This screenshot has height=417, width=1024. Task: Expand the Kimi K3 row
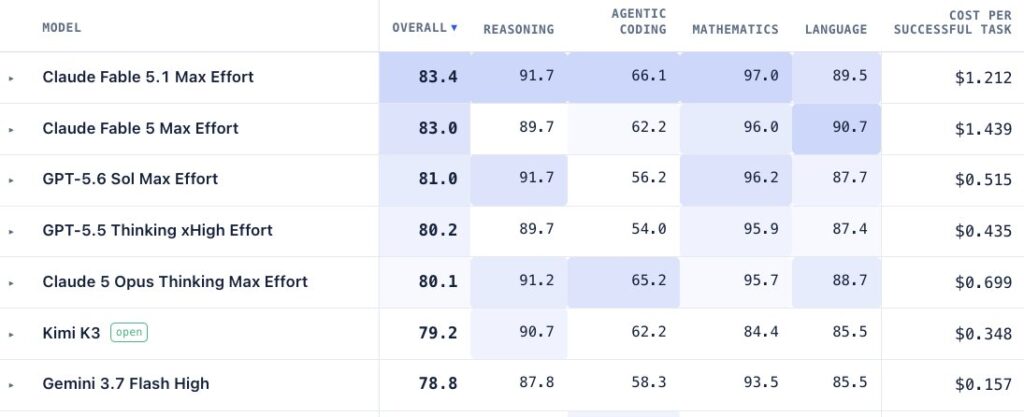[x=10, y=333]
